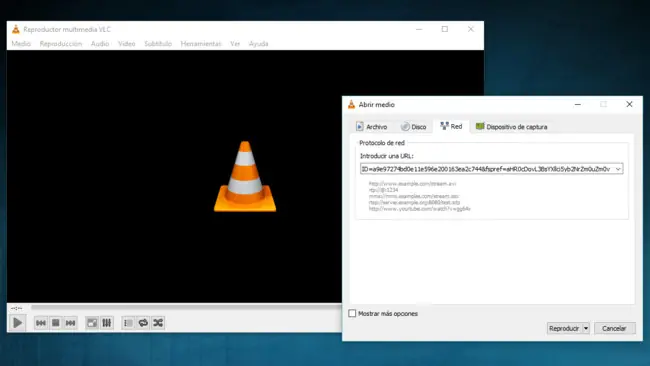Minimize the VLC main window
The image size is (650, 366).
pos(419,29)
